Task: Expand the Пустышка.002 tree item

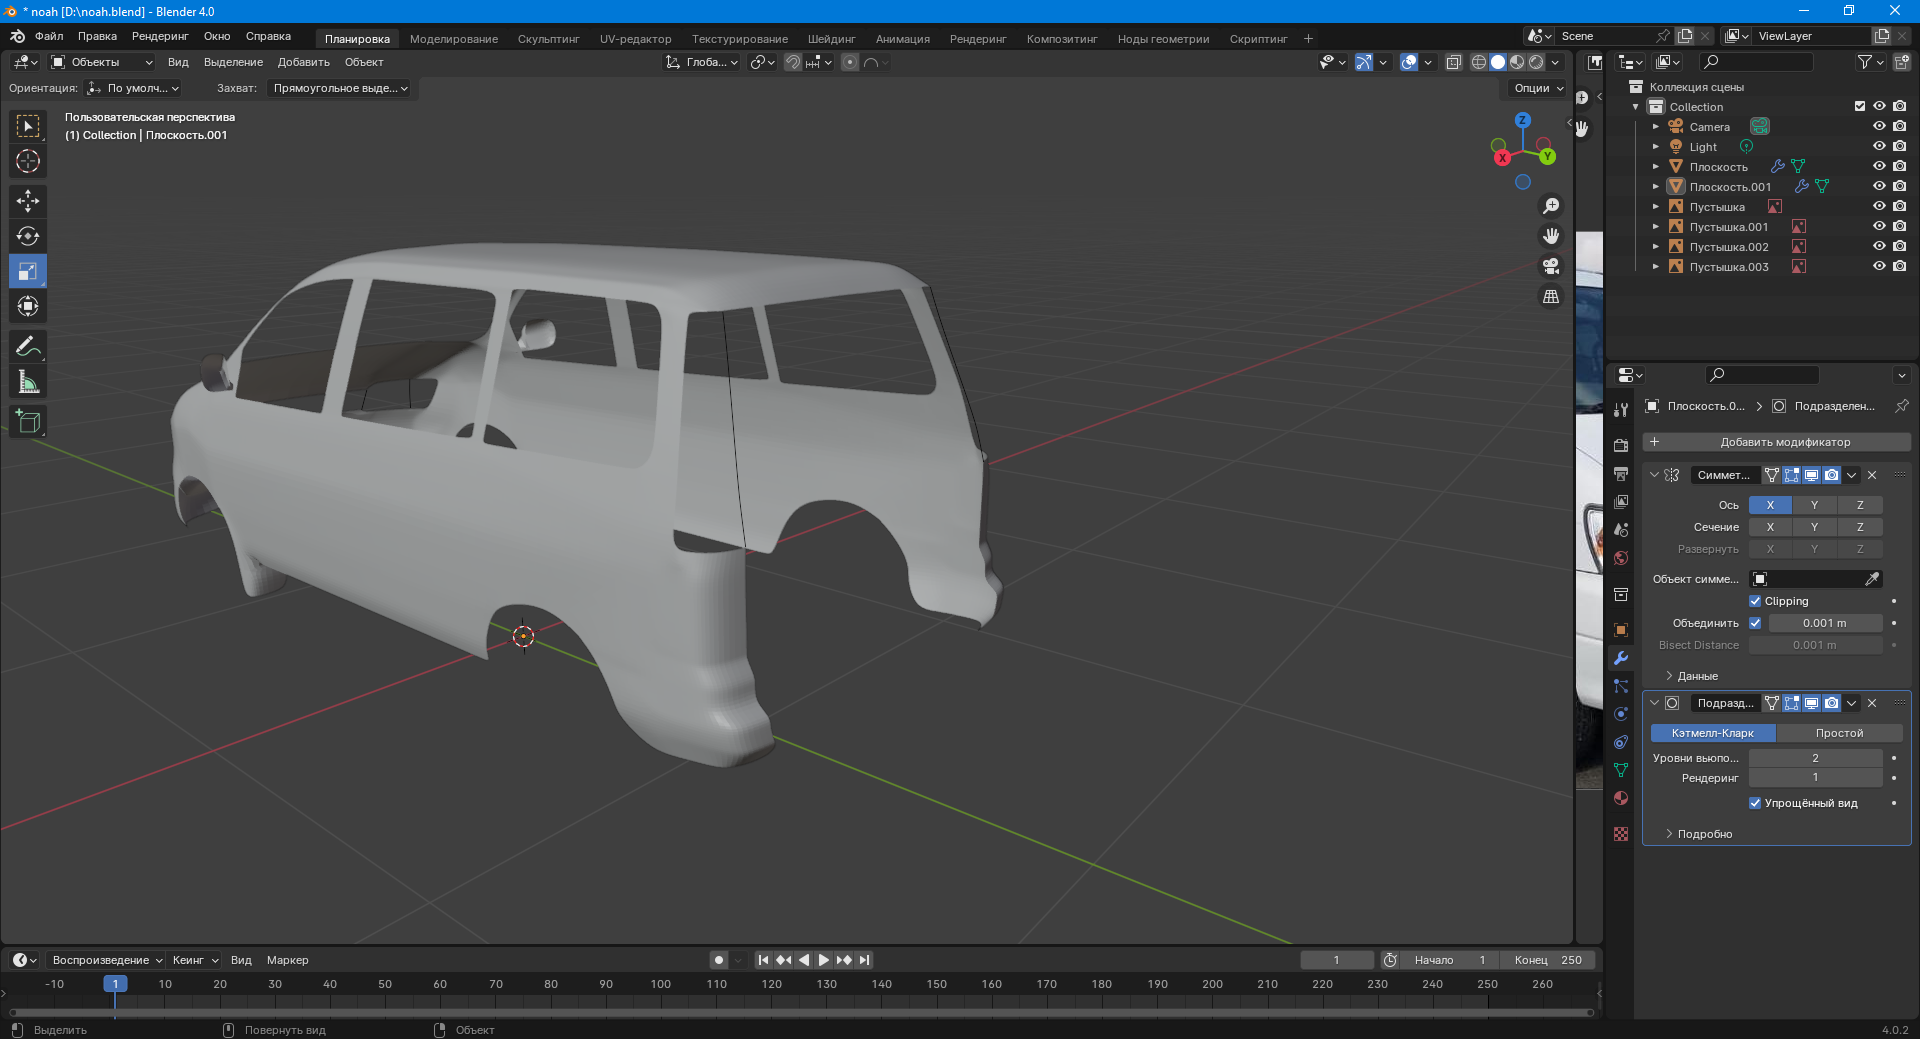Action: point(1656,247)
